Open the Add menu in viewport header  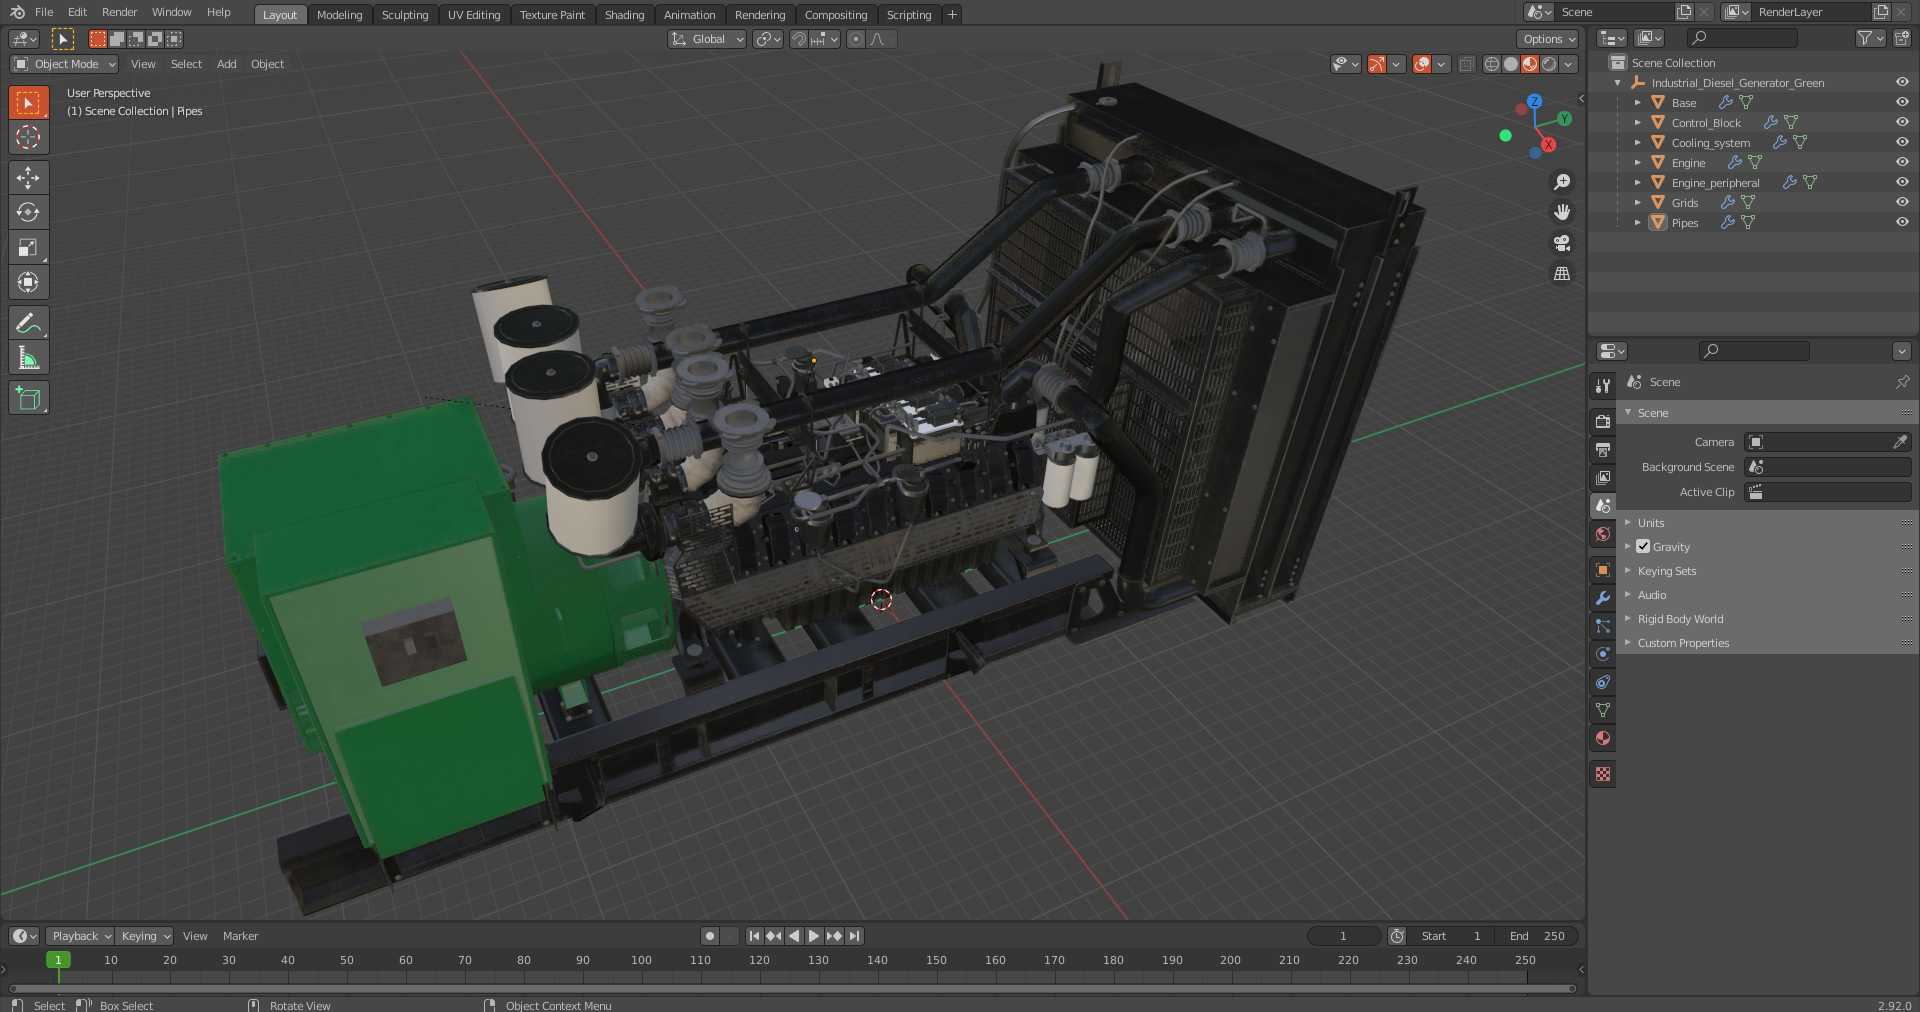[x=227, y=64]
